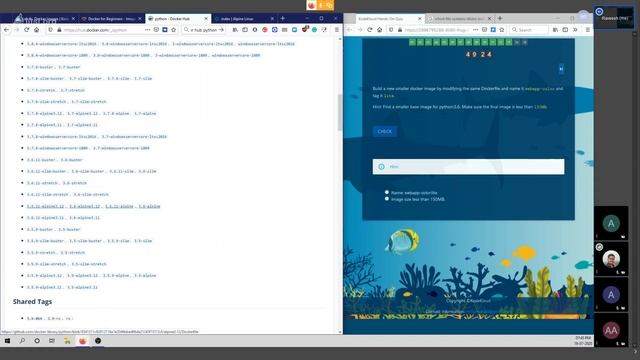Switch to python - Docker Hub tab
The image size is (640, 360).
[178, 19]
